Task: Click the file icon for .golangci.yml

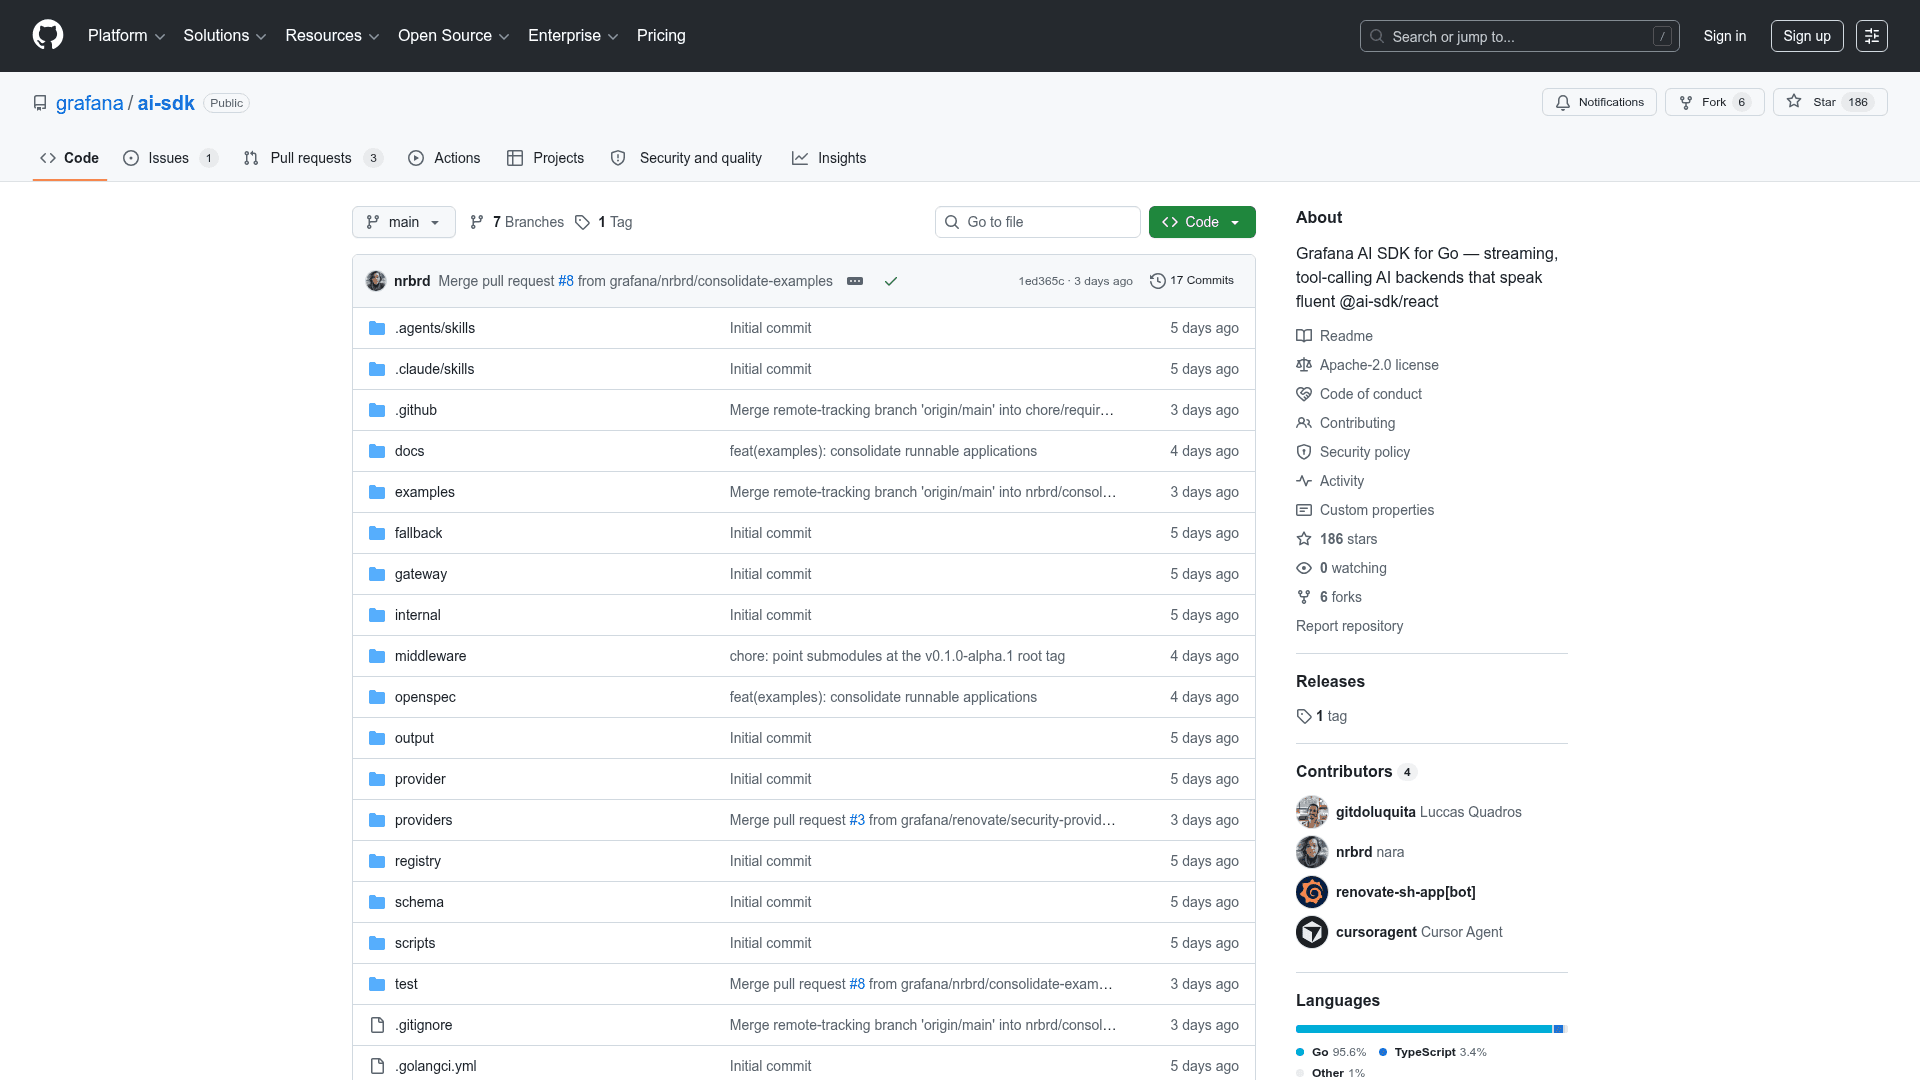Action: 377,1066
